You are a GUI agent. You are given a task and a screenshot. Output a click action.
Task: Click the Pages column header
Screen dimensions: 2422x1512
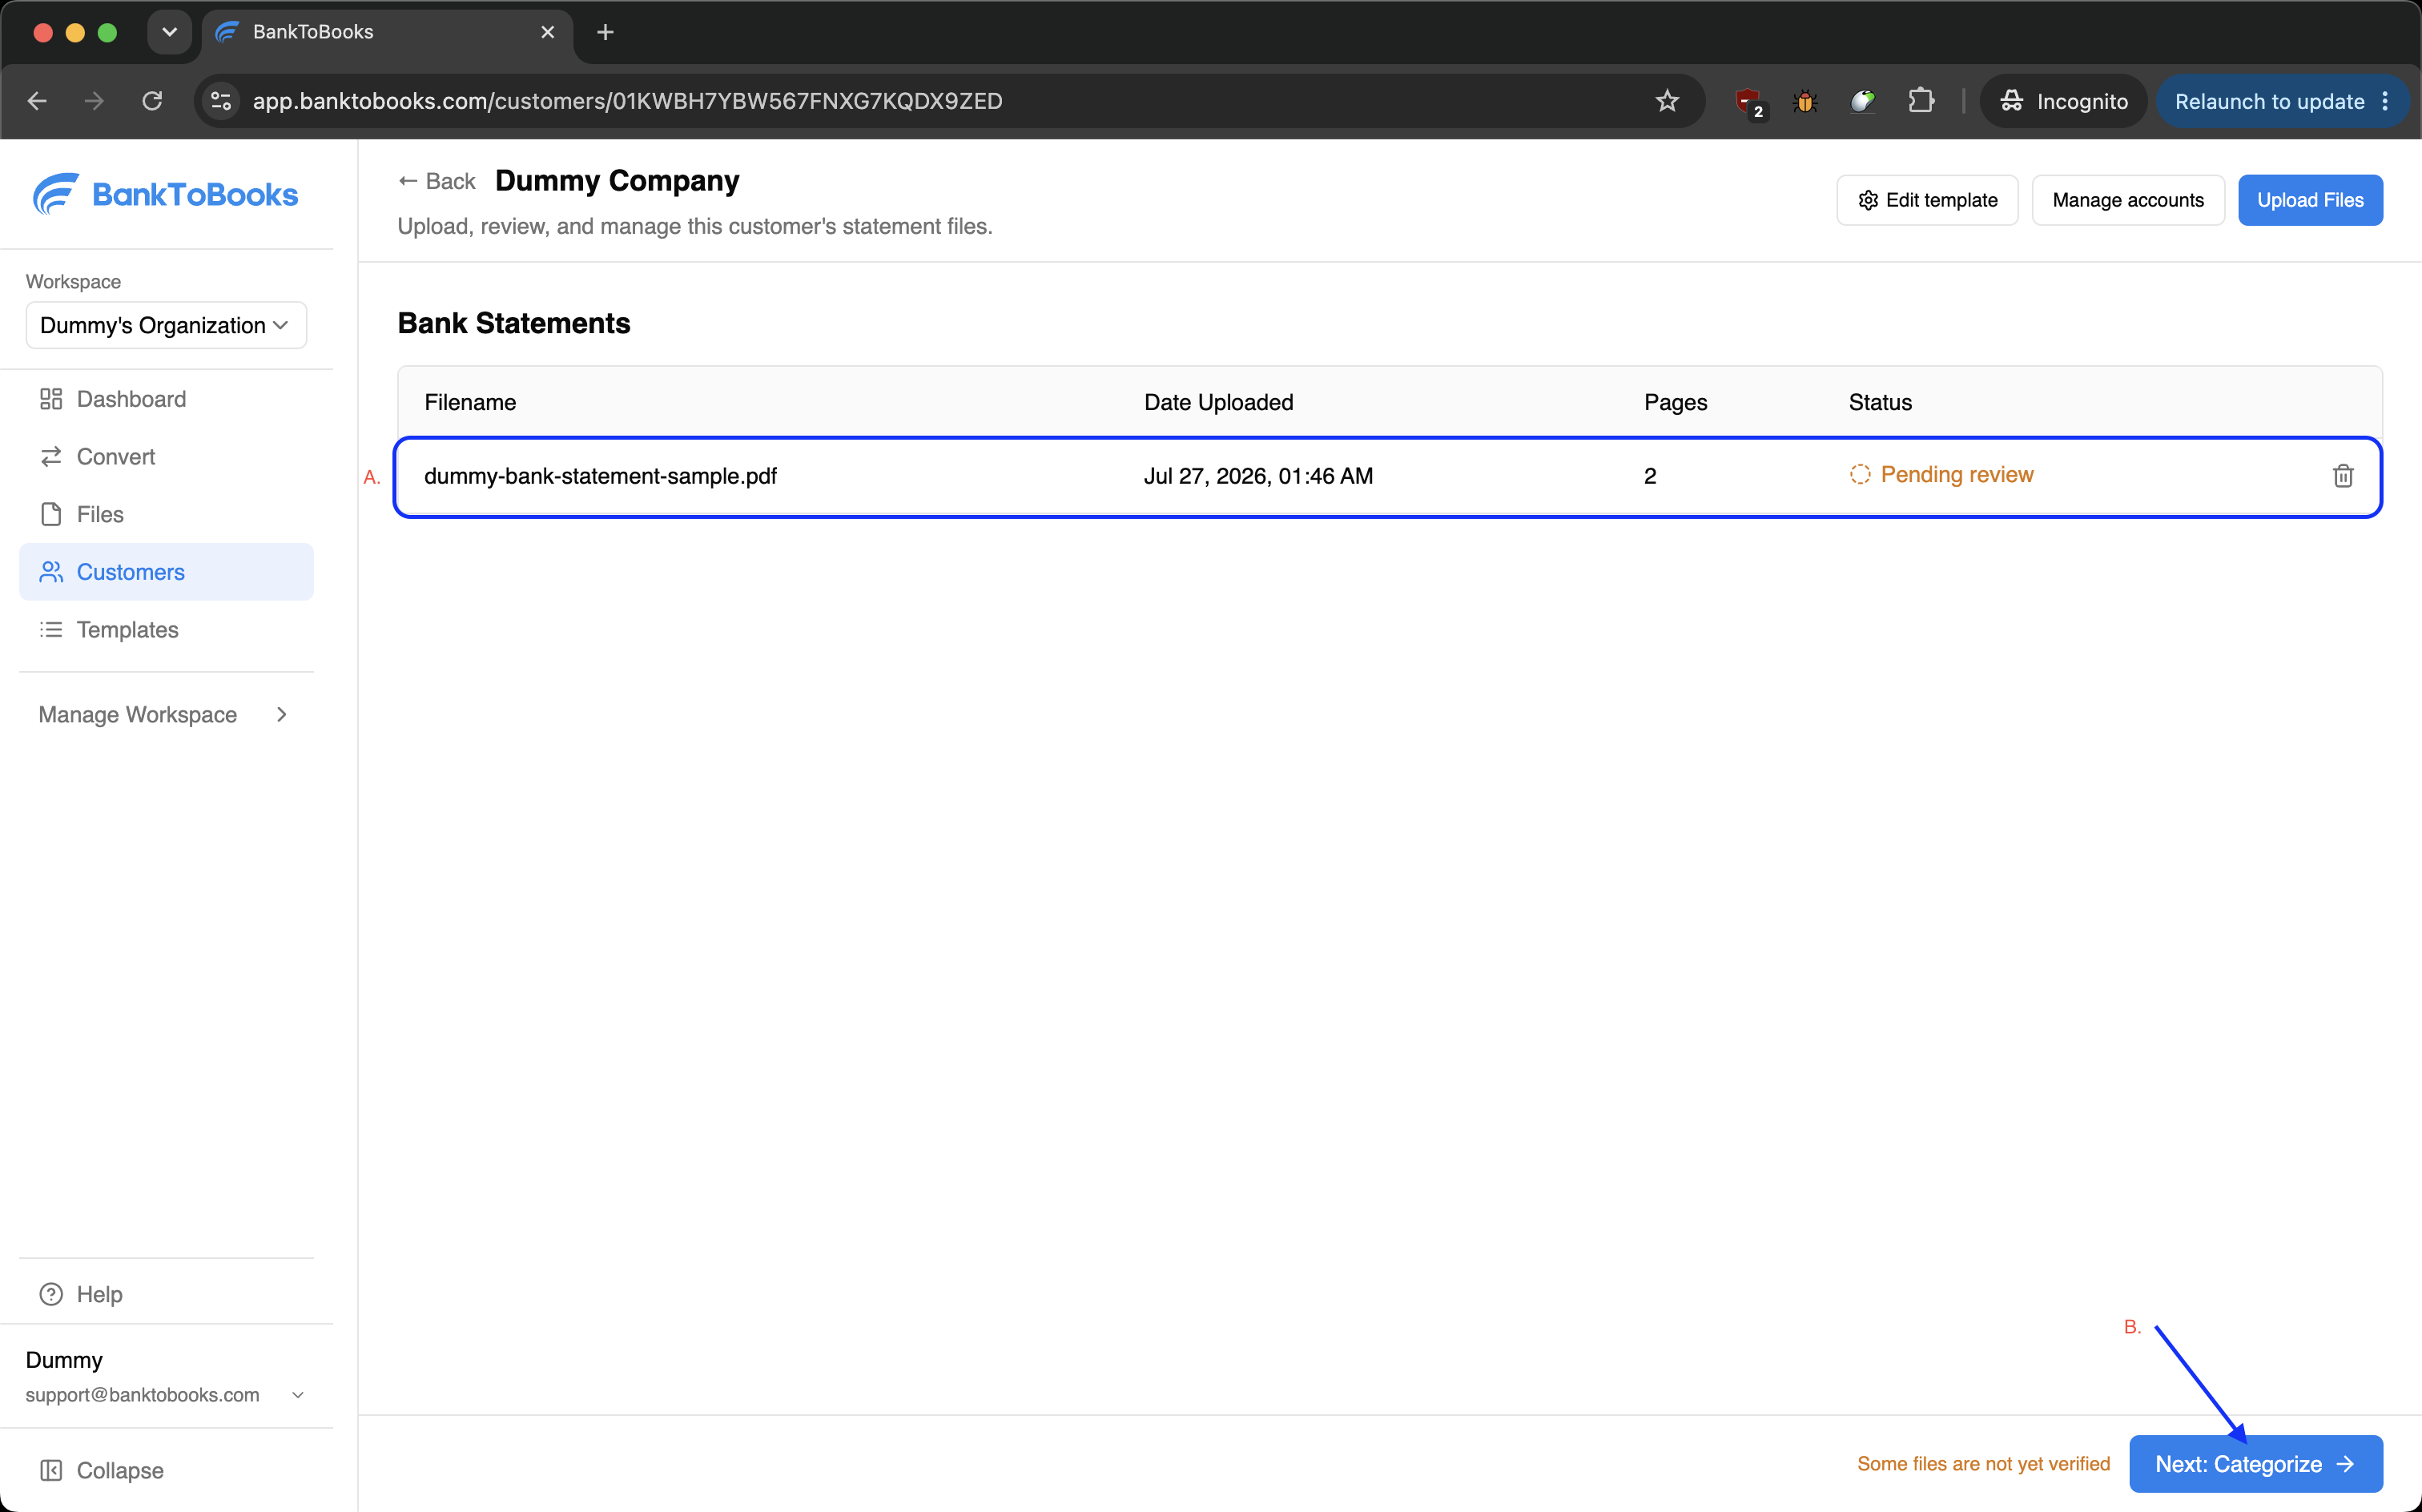click(x=1675, y=402)
